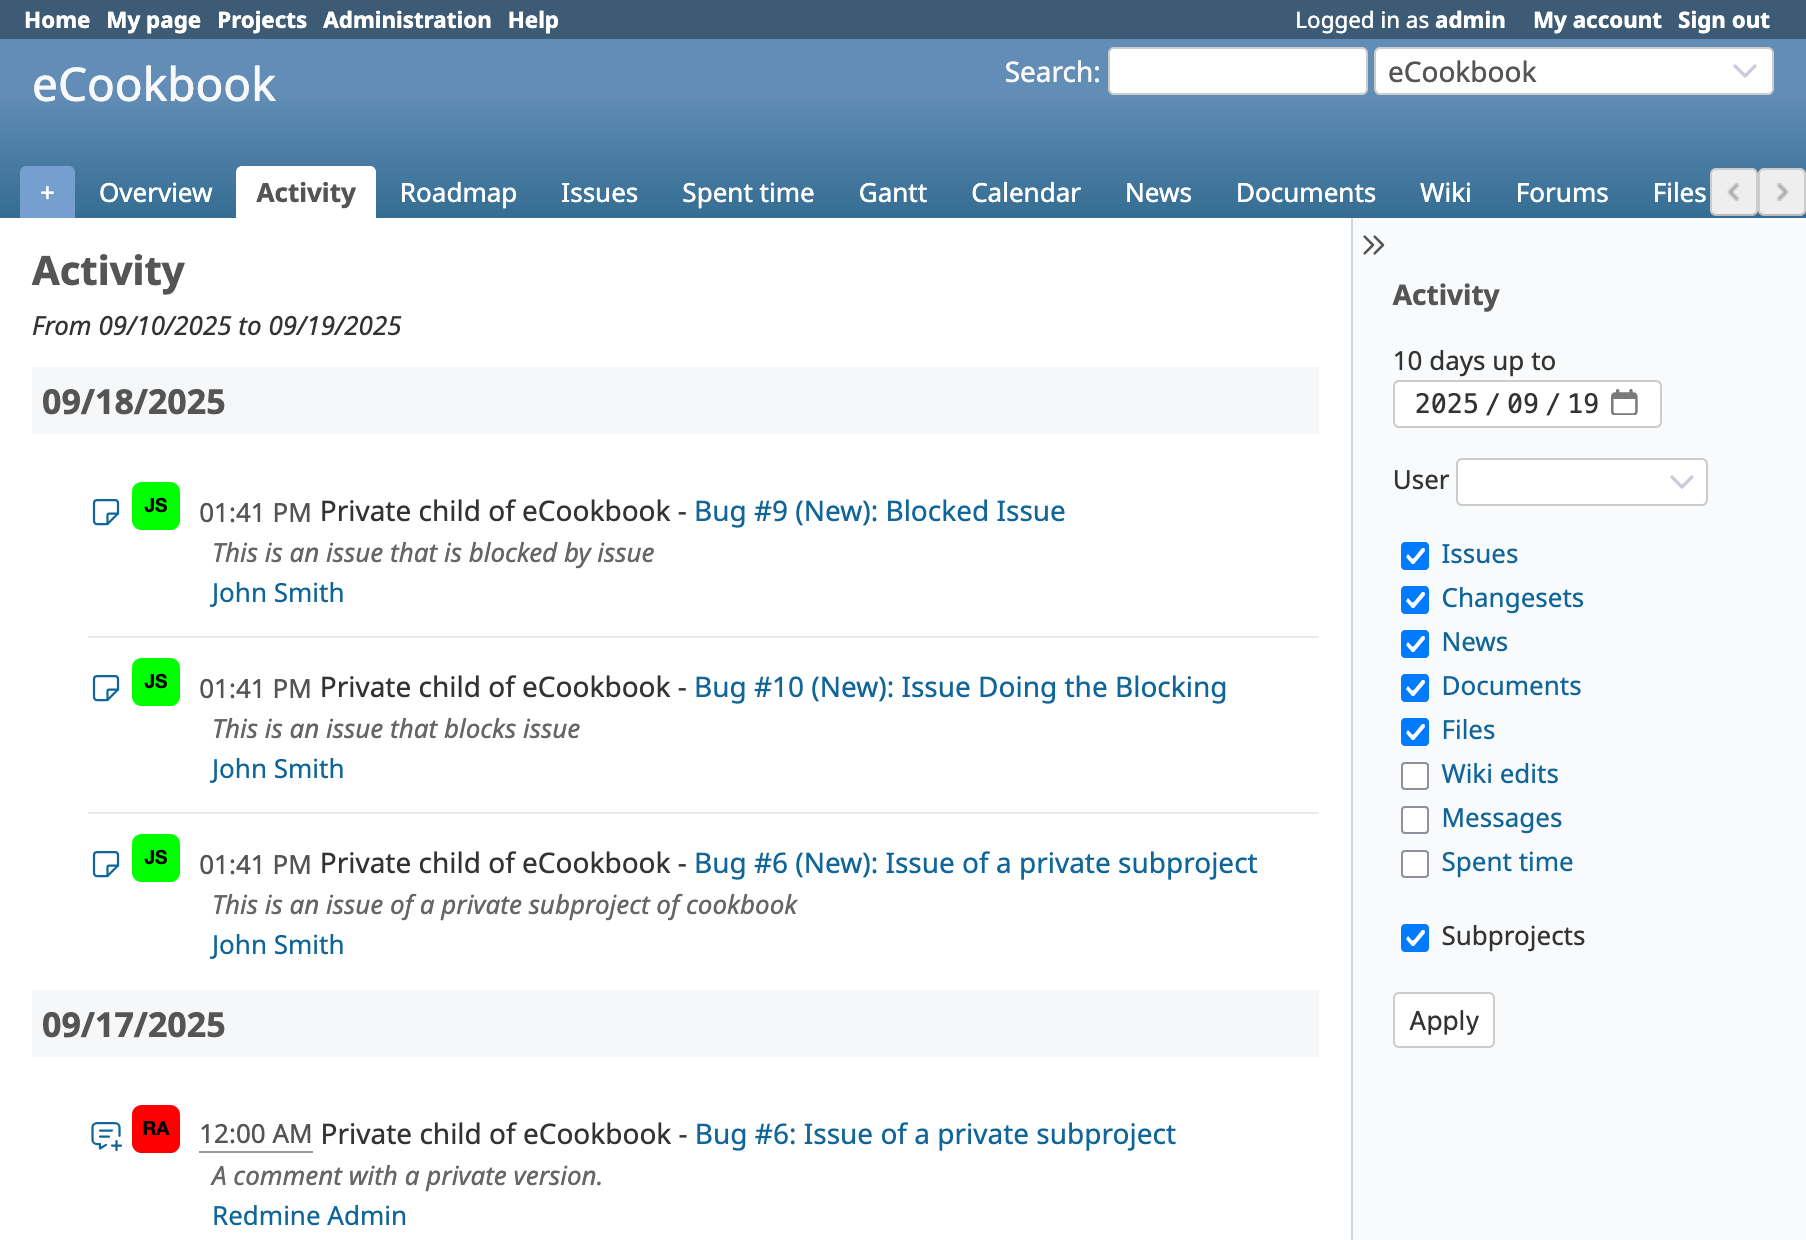This screenshot has height=1240, width=1806.
Task: Disable the Subprojects checkbox
Action: [x=1414, y=937]
